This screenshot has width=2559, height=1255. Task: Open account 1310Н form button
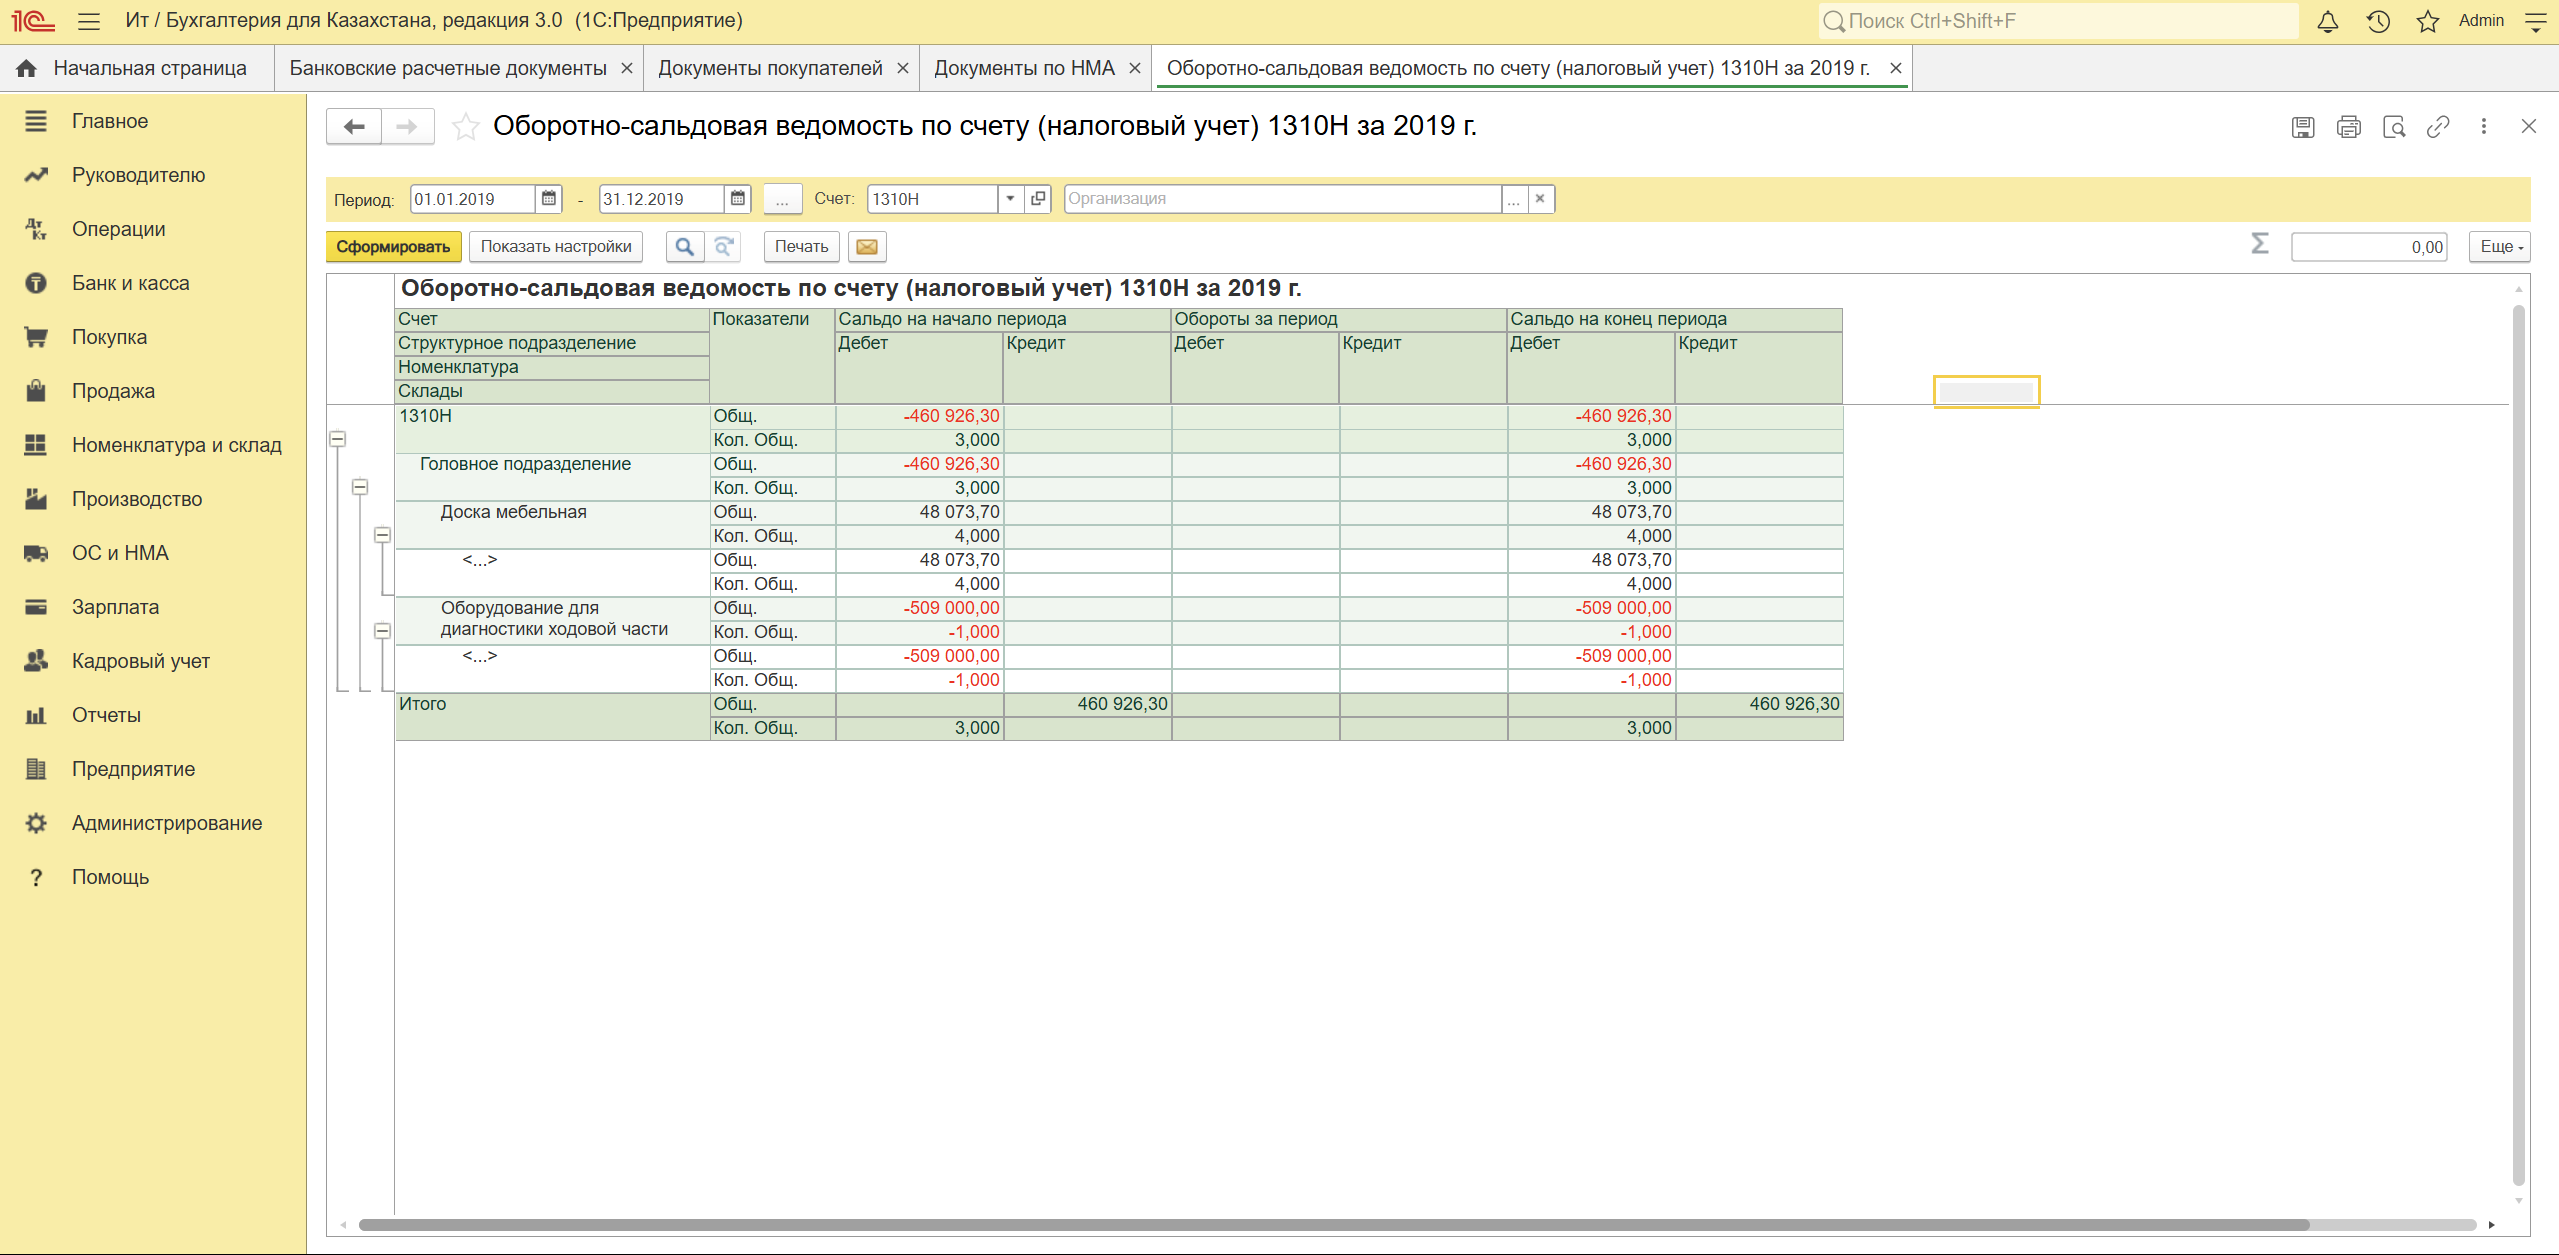[1038, 199]
